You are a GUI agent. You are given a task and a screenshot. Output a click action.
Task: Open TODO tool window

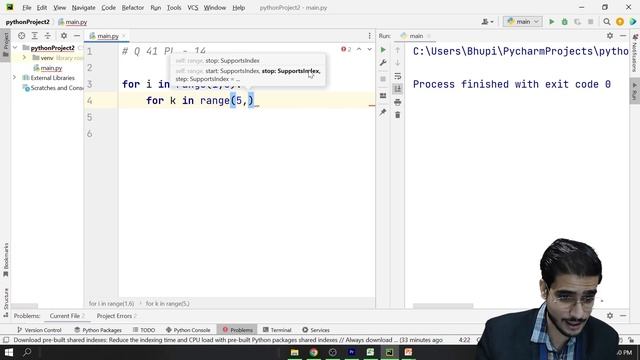pyautogui.click(x=144, y=330)
